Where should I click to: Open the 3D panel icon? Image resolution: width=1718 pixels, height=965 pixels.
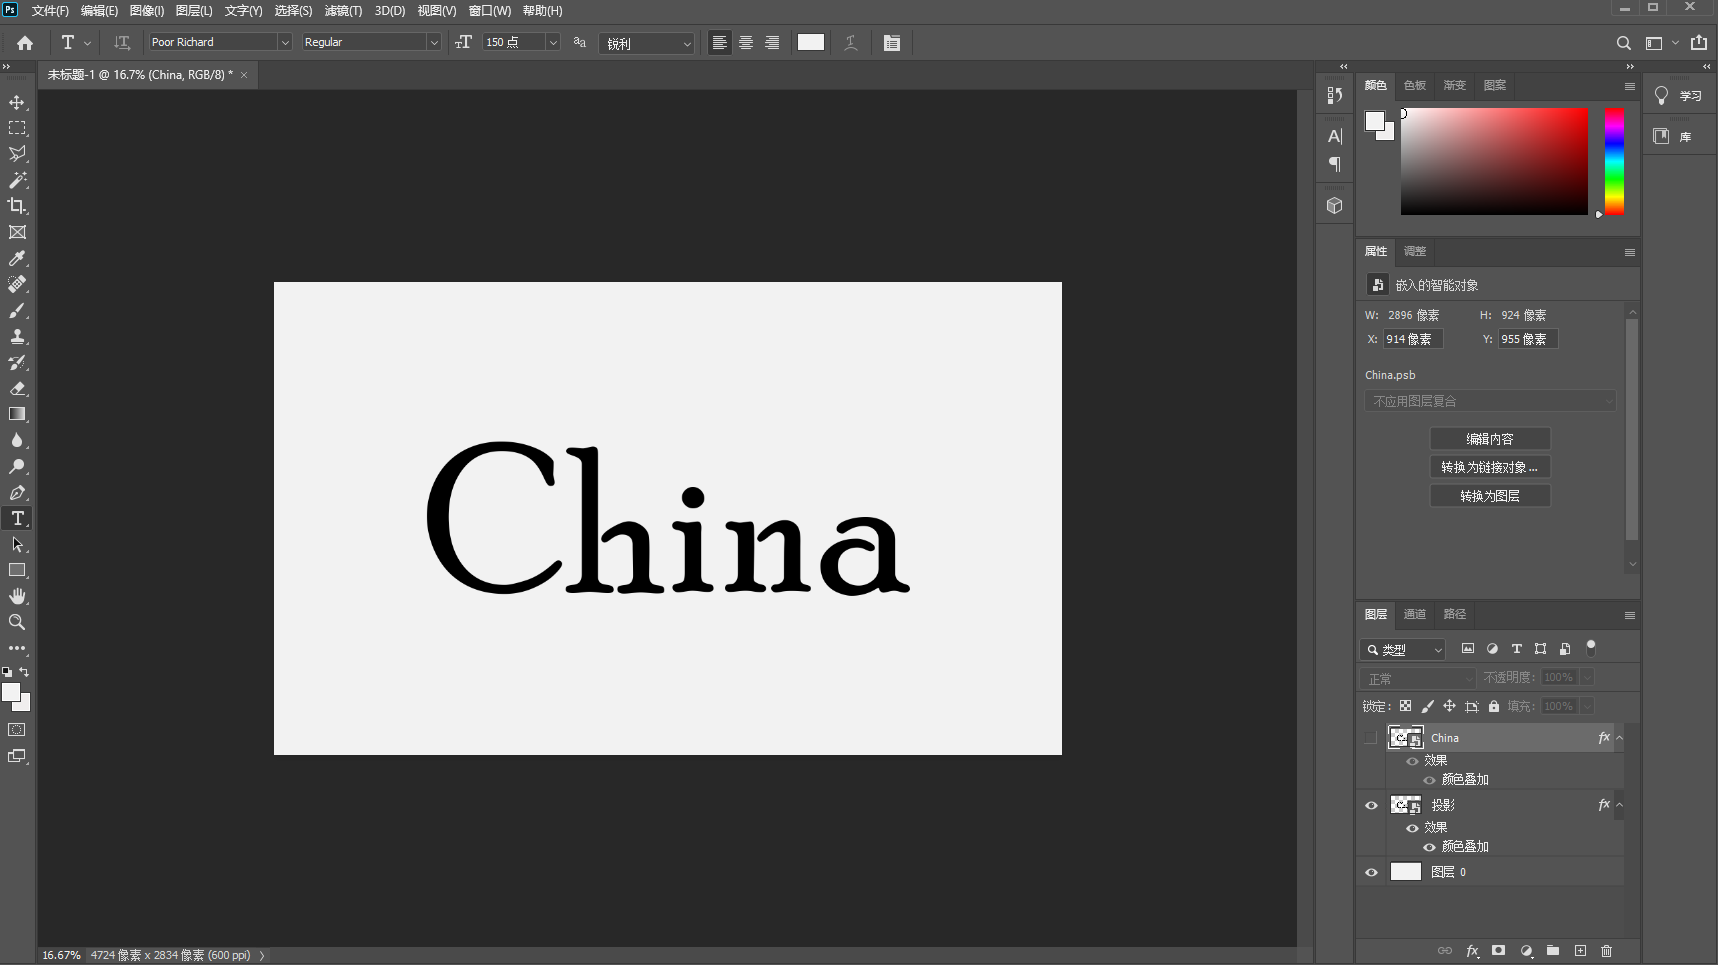click(x=1335, y=204)
